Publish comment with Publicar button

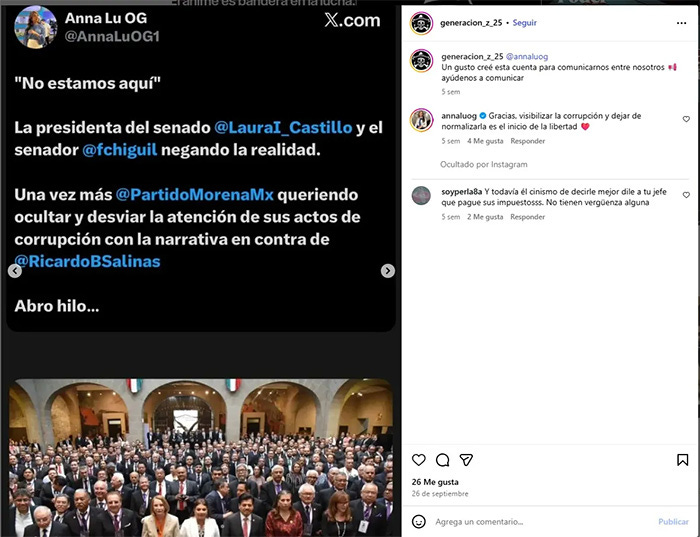pyautogui.click(x=673, y=521)
